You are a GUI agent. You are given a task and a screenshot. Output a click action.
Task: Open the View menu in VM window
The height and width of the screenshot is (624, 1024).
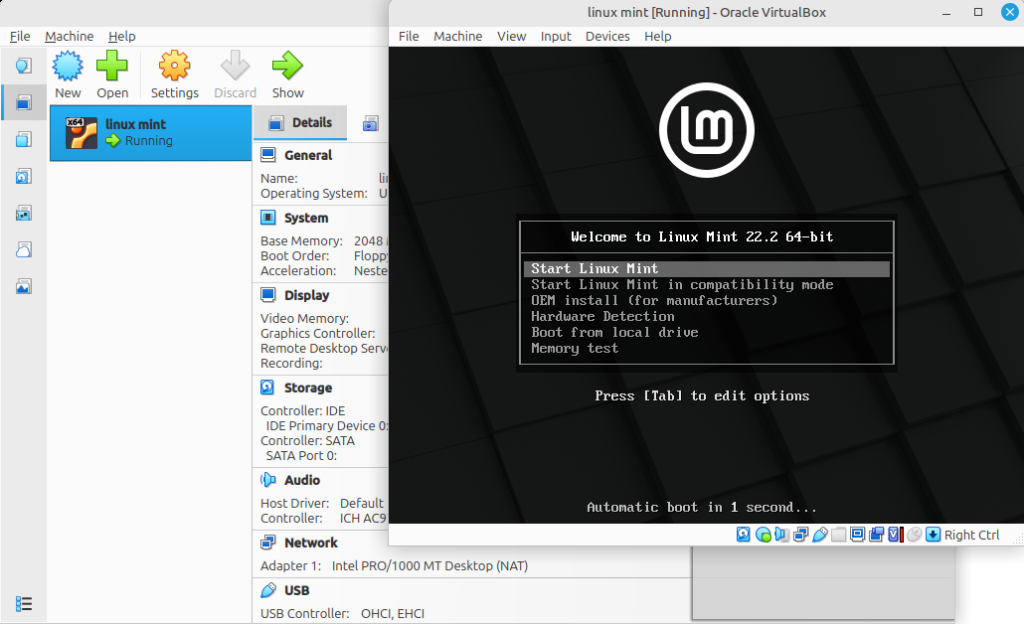coord(511,36)
